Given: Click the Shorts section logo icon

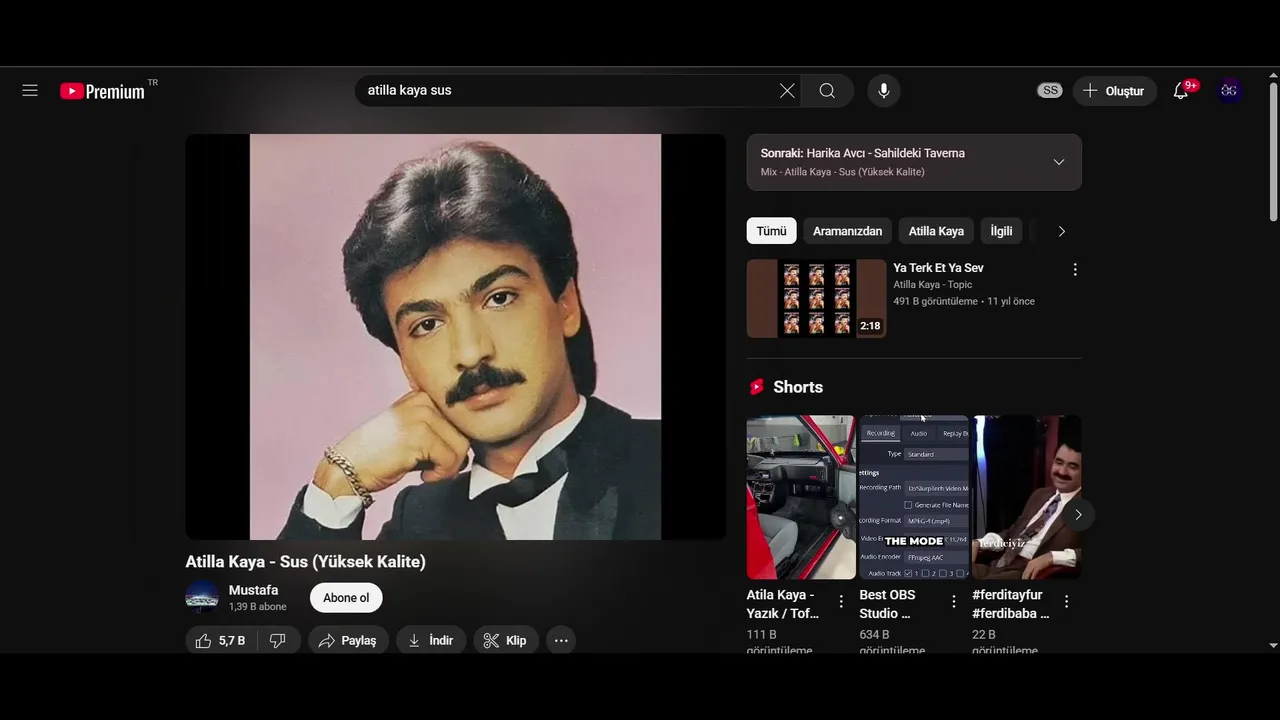Looking at the screenshot, I should pyautogui.click(x=757, y=387).
